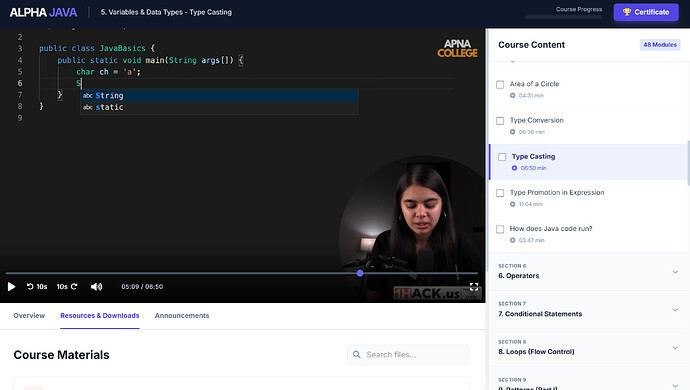Switch to the Overview tab
This screenshot has height=390, width=690.
pos(29,316)
